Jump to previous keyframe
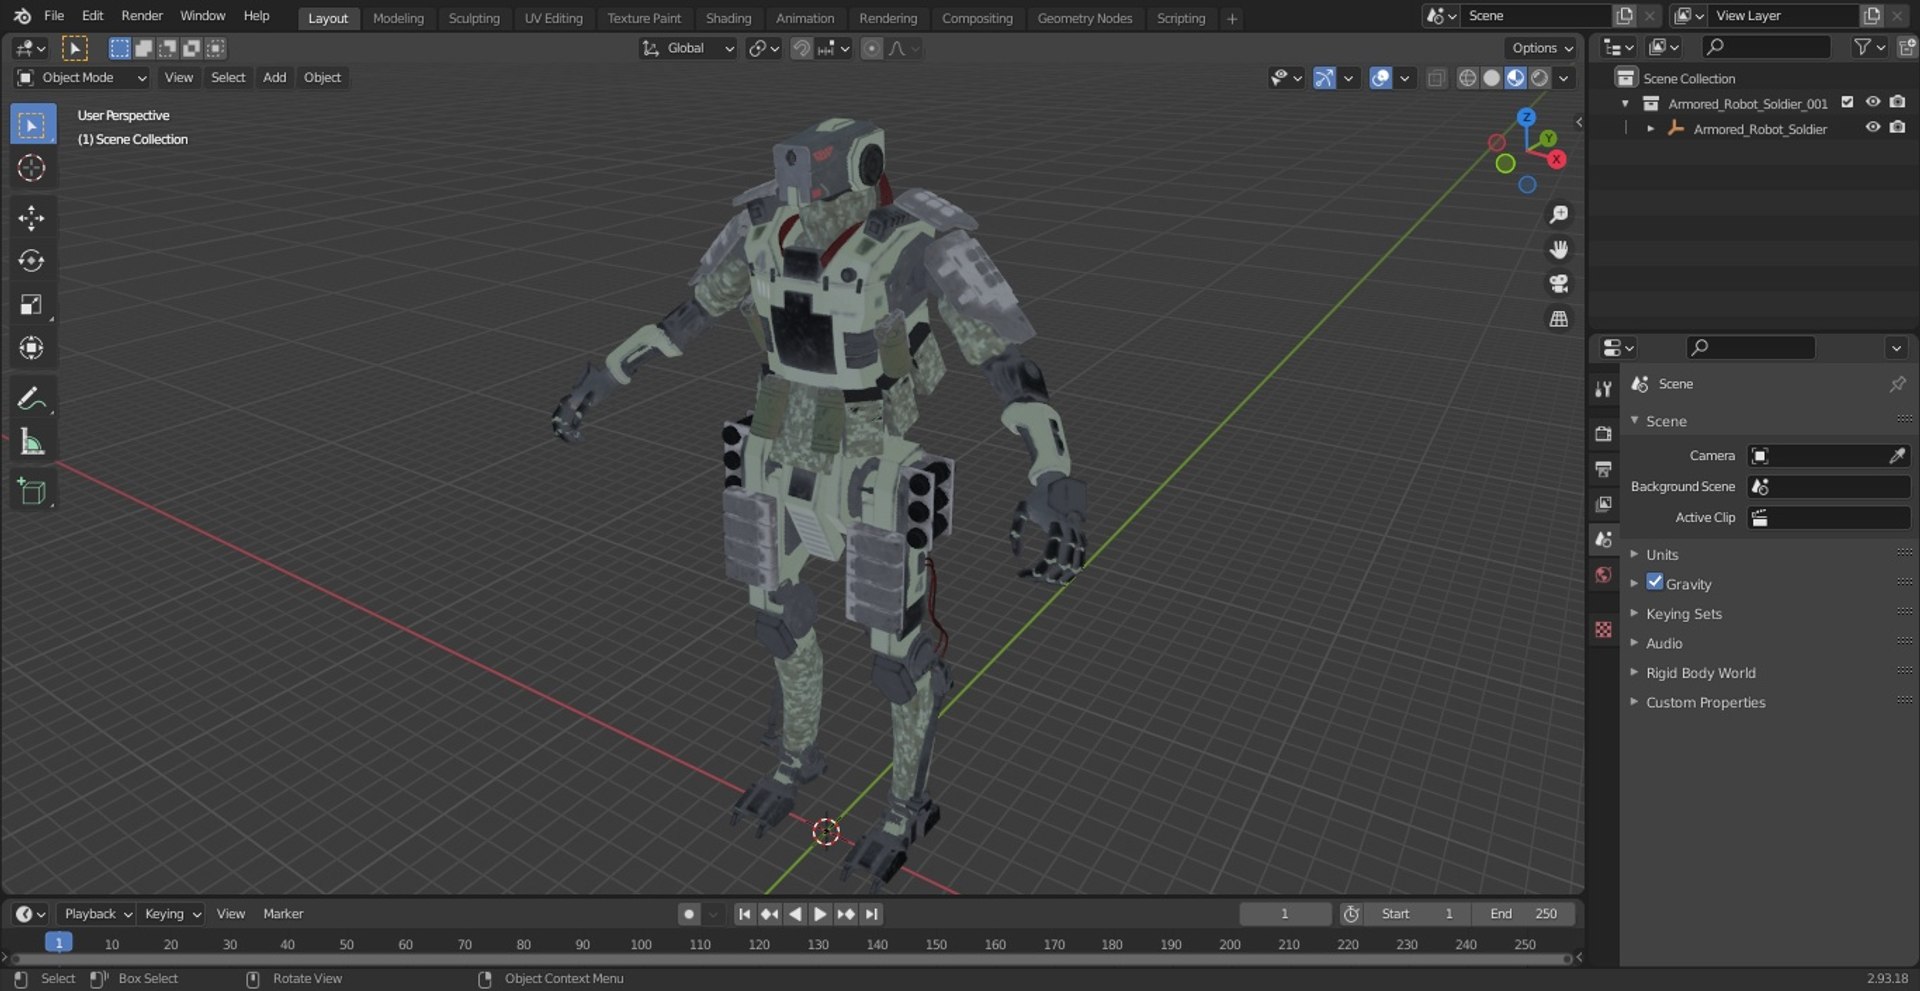This screenshot has width=1920, height=991. coord(769,914)
